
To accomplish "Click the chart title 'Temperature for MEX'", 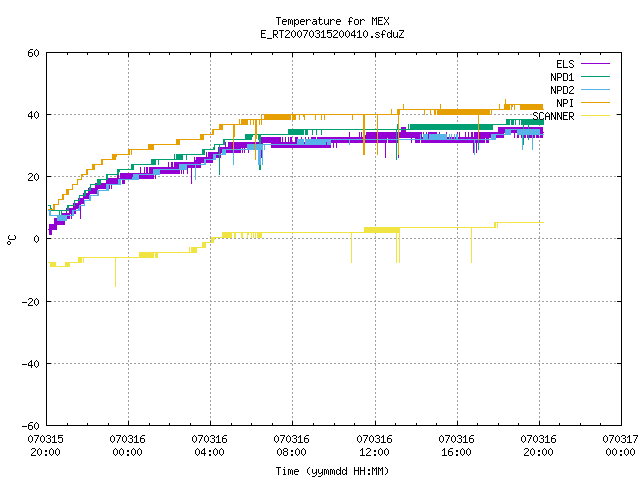I will [x=332, y=21].
